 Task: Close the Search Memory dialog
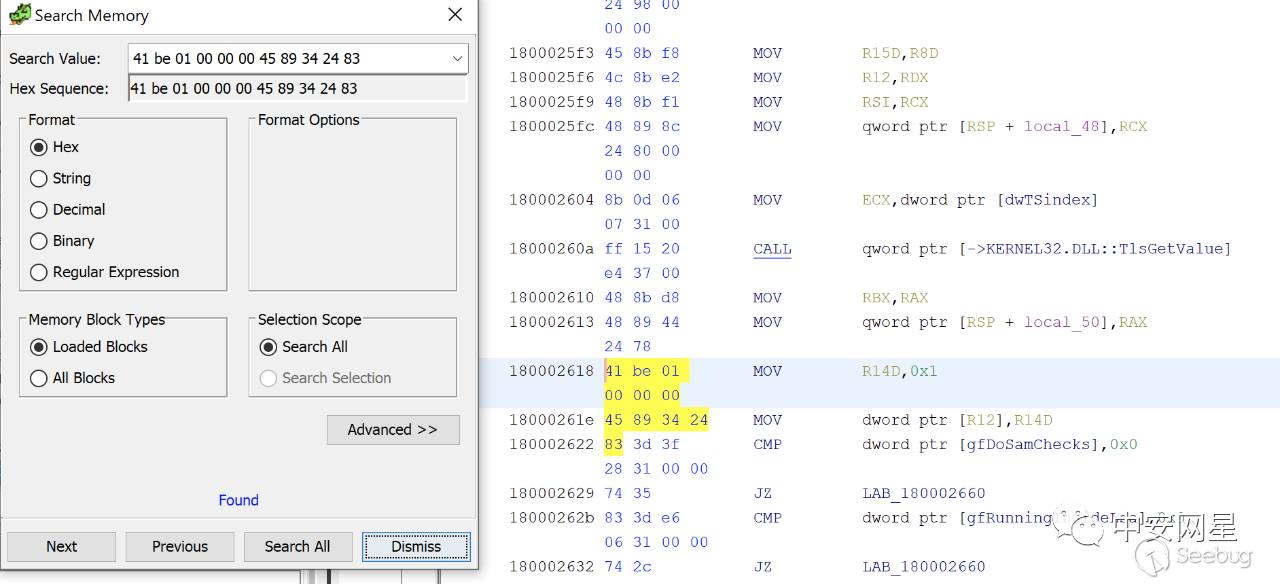455,15
